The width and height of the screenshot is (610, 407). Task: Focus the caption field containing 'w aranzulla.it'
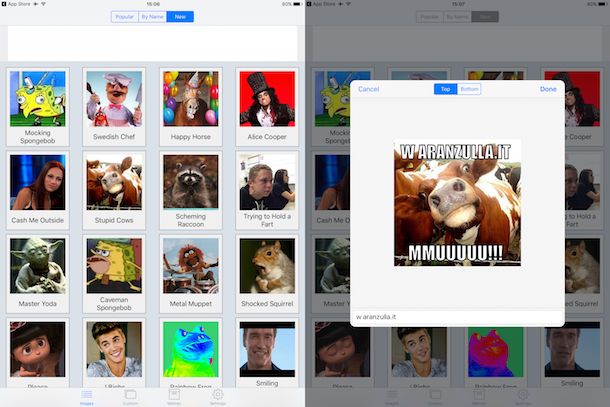point(457,317)
